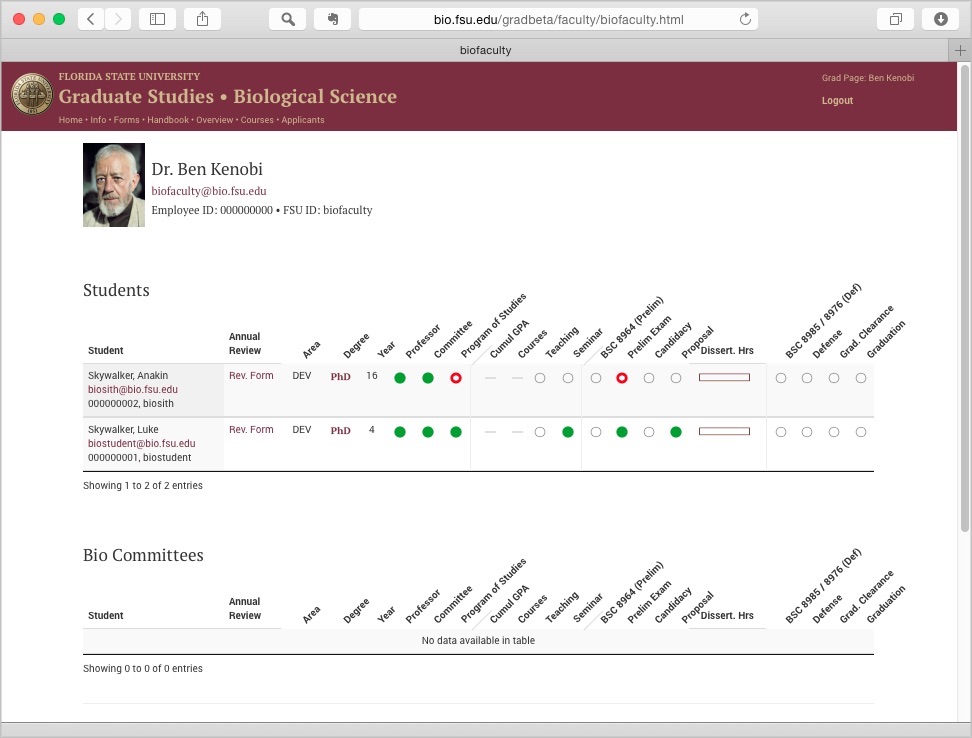972x738 pixels.
Task: Click the FSU seal logo in the header
Action: (x=32, y=95)
